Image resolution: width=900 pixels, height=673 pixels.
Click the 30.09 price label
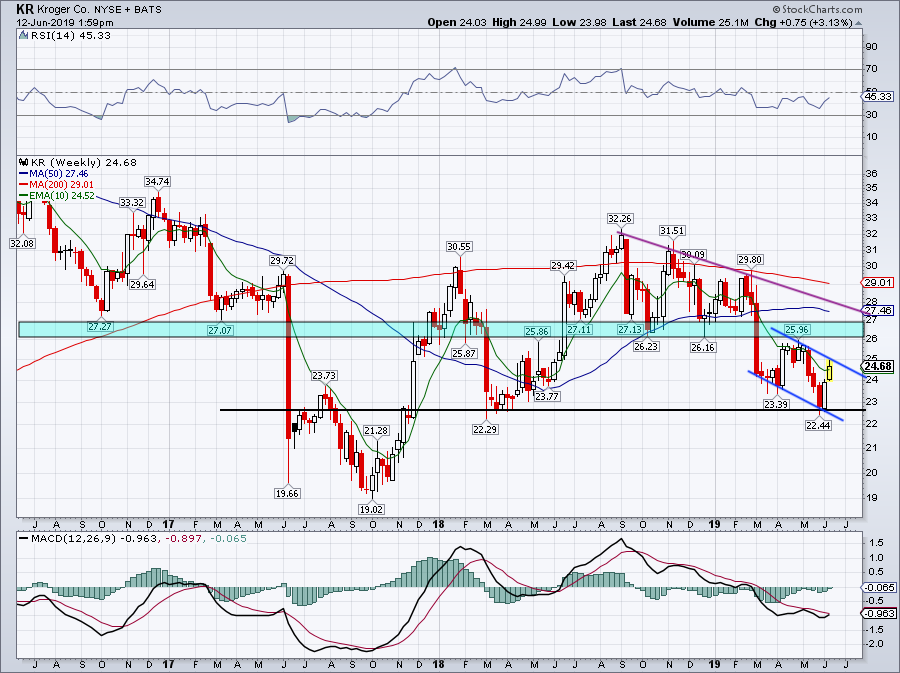(693, 255)
